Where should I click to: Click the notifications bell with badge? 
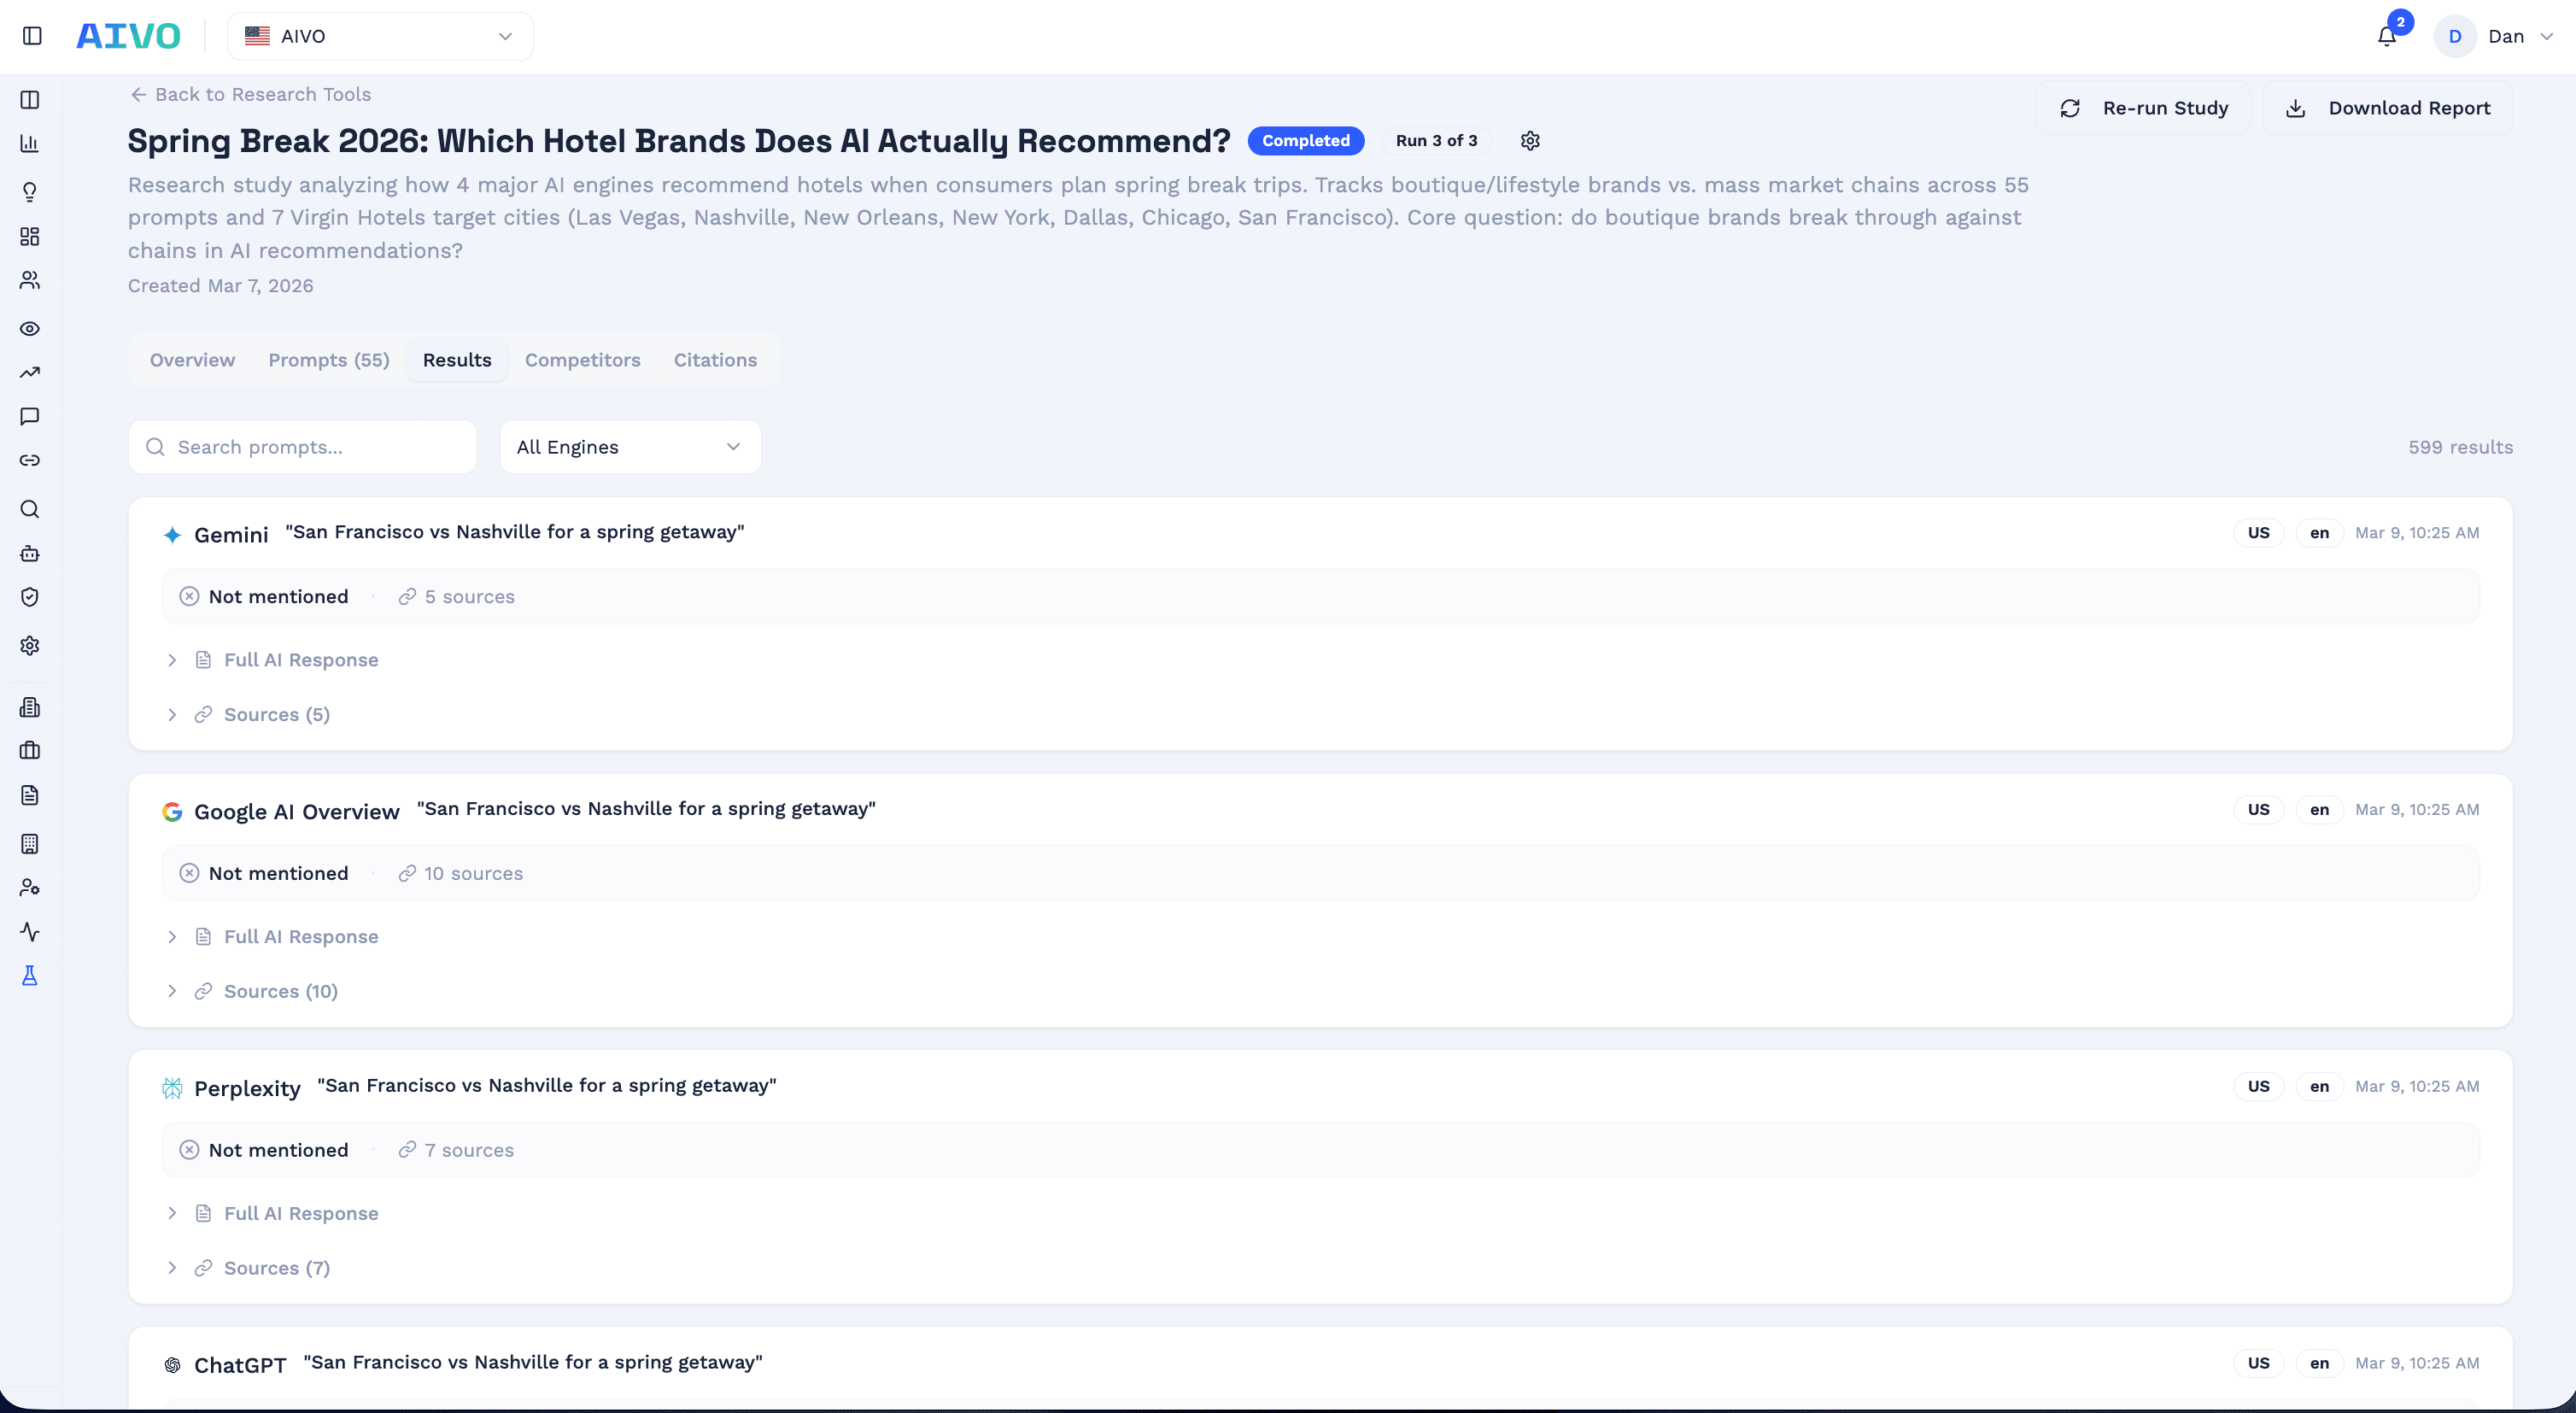tap(2386, 36)
